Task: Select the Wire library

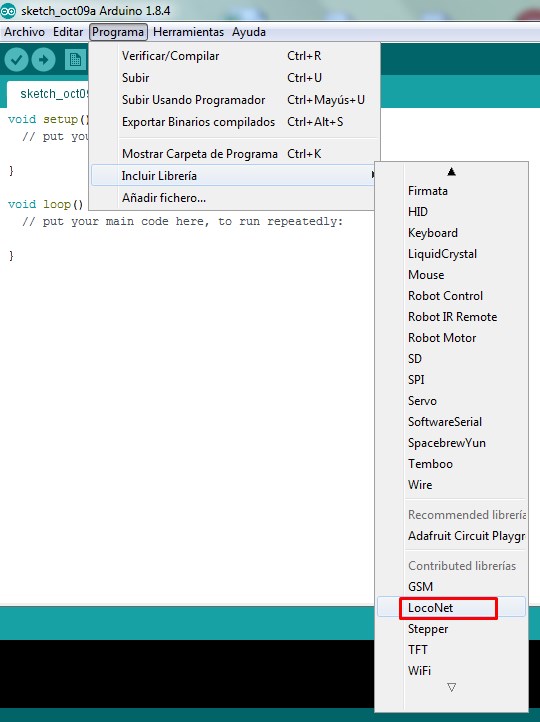Action: point(451,485)
